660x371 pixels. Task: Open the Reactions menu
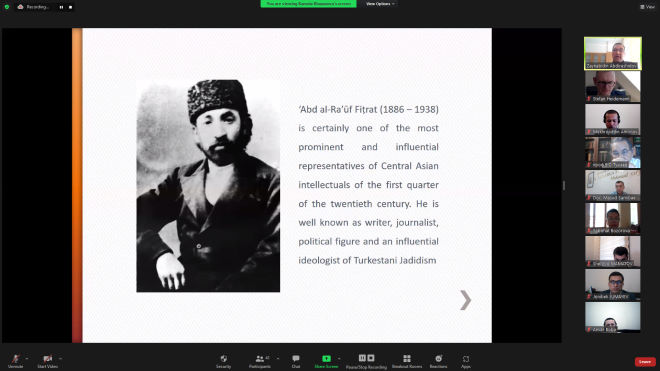click(x=439, y=358)
